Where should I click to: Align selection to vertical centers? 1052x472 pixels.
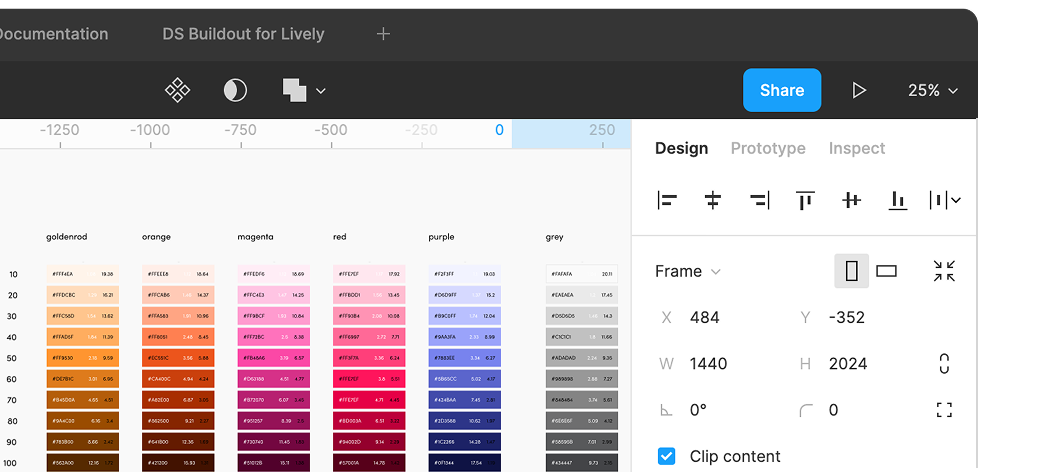pyautogui.click(x=851, y=200)
